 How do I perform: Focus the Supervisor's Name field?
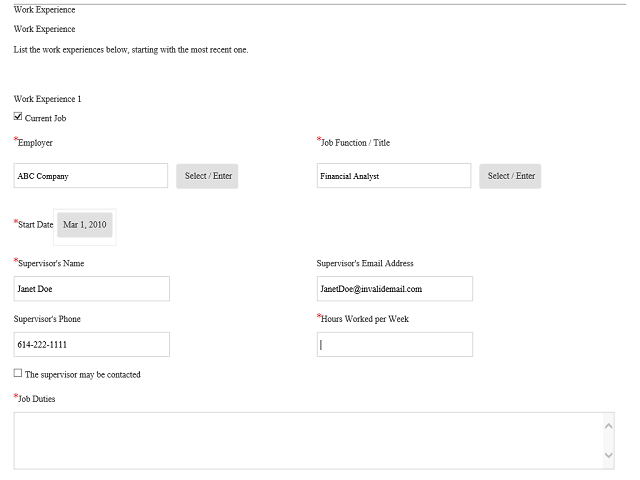point(92,289)
